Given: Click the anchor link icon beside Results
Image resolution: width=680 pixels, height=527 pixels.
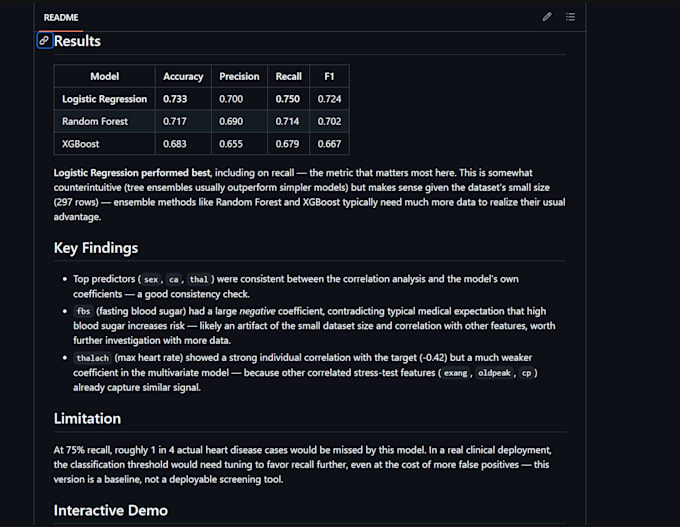Looking at the screenshot, I should coord(44,41).
